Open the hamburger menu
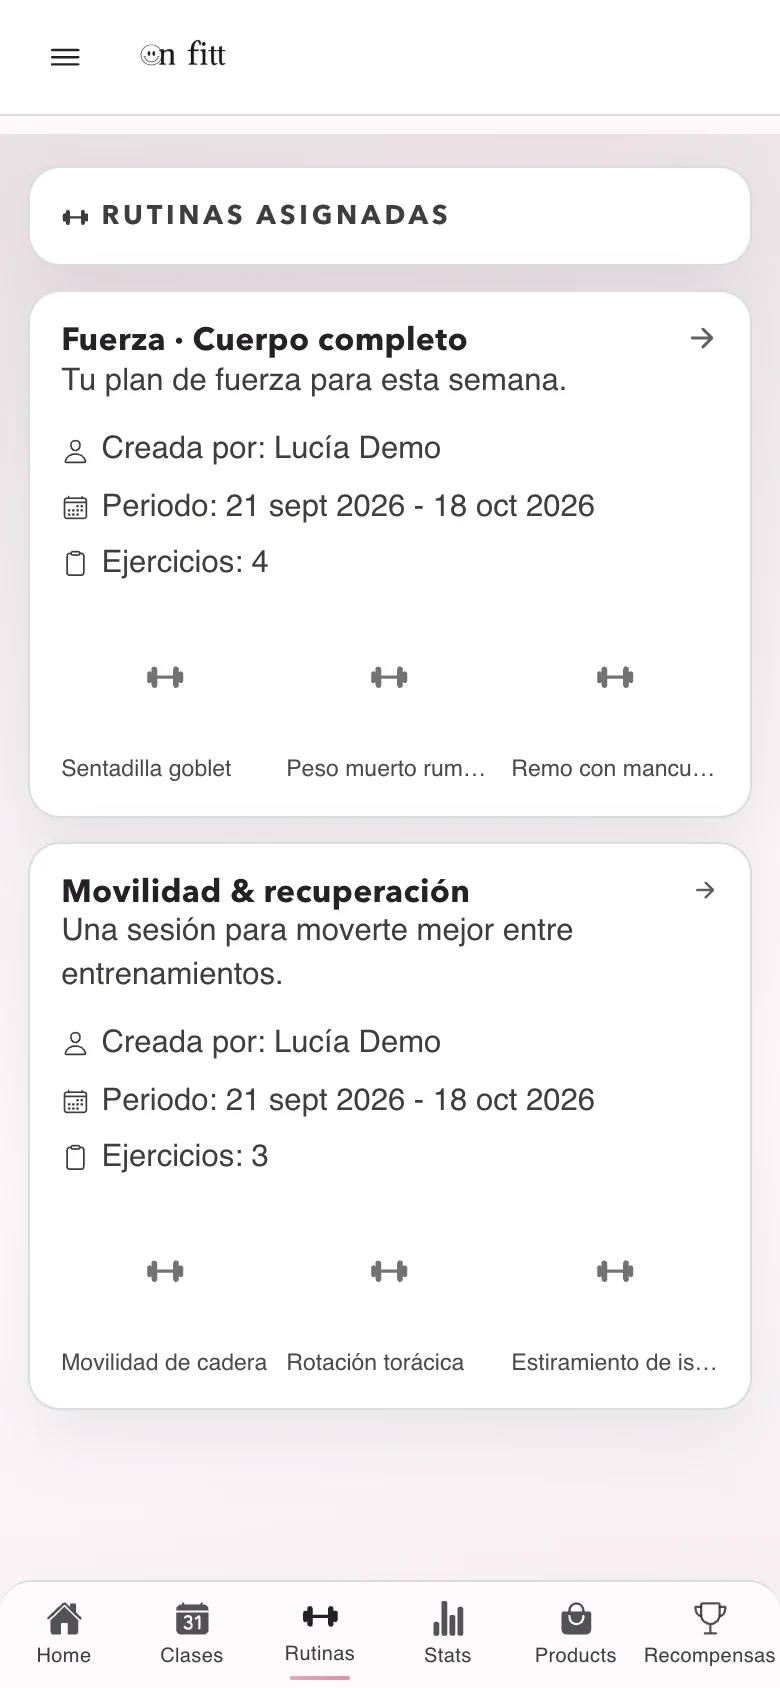The height and width of the screenshot is (1688, 780). (65, 57)
